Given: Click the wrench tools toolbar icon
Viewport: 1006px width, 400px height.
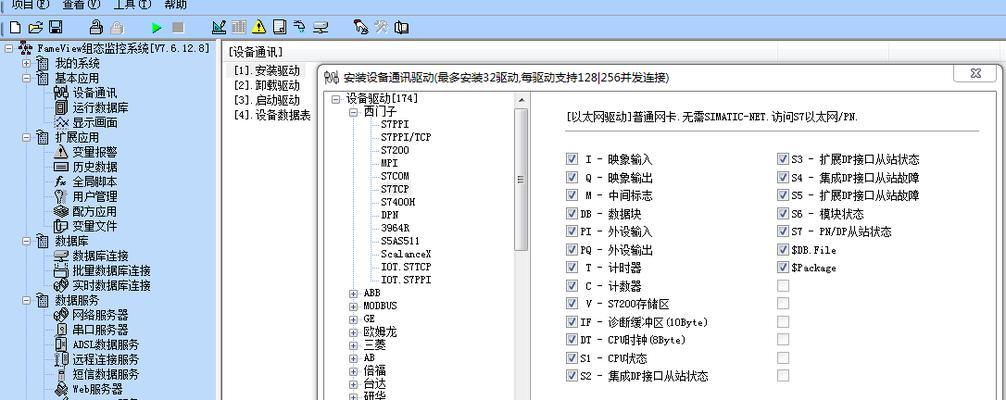Looking at the screenshot, I should coord(381,27).
